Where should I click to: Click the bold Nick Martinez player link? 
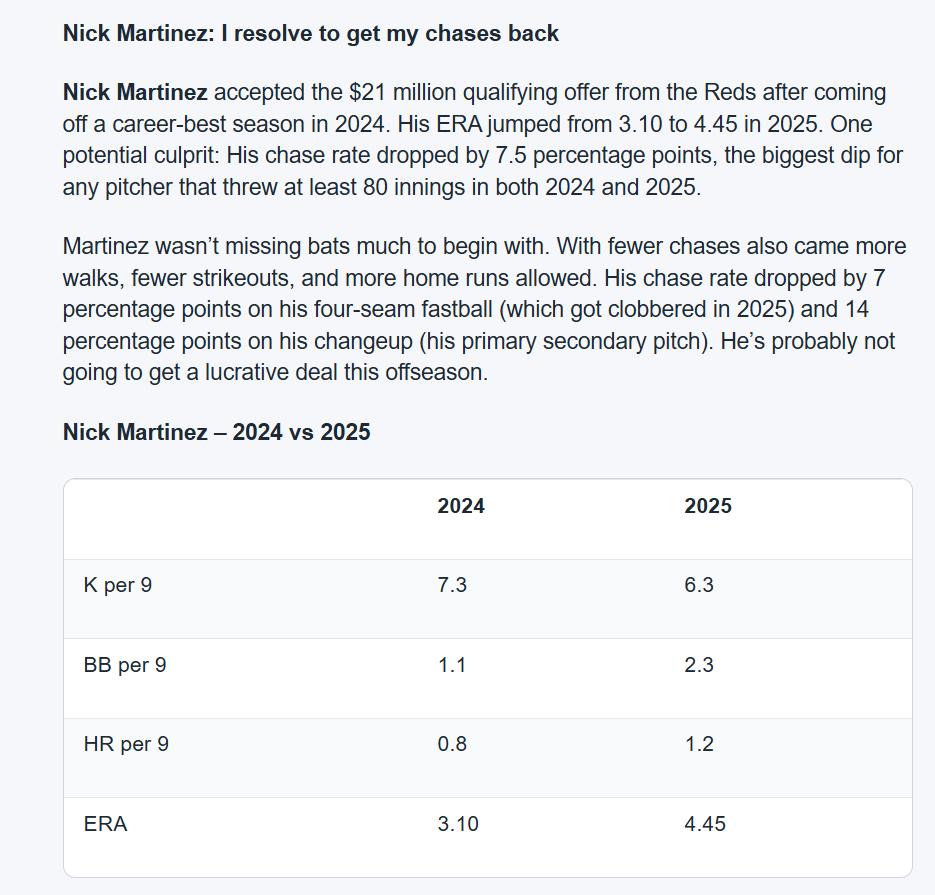click(135, 93)
